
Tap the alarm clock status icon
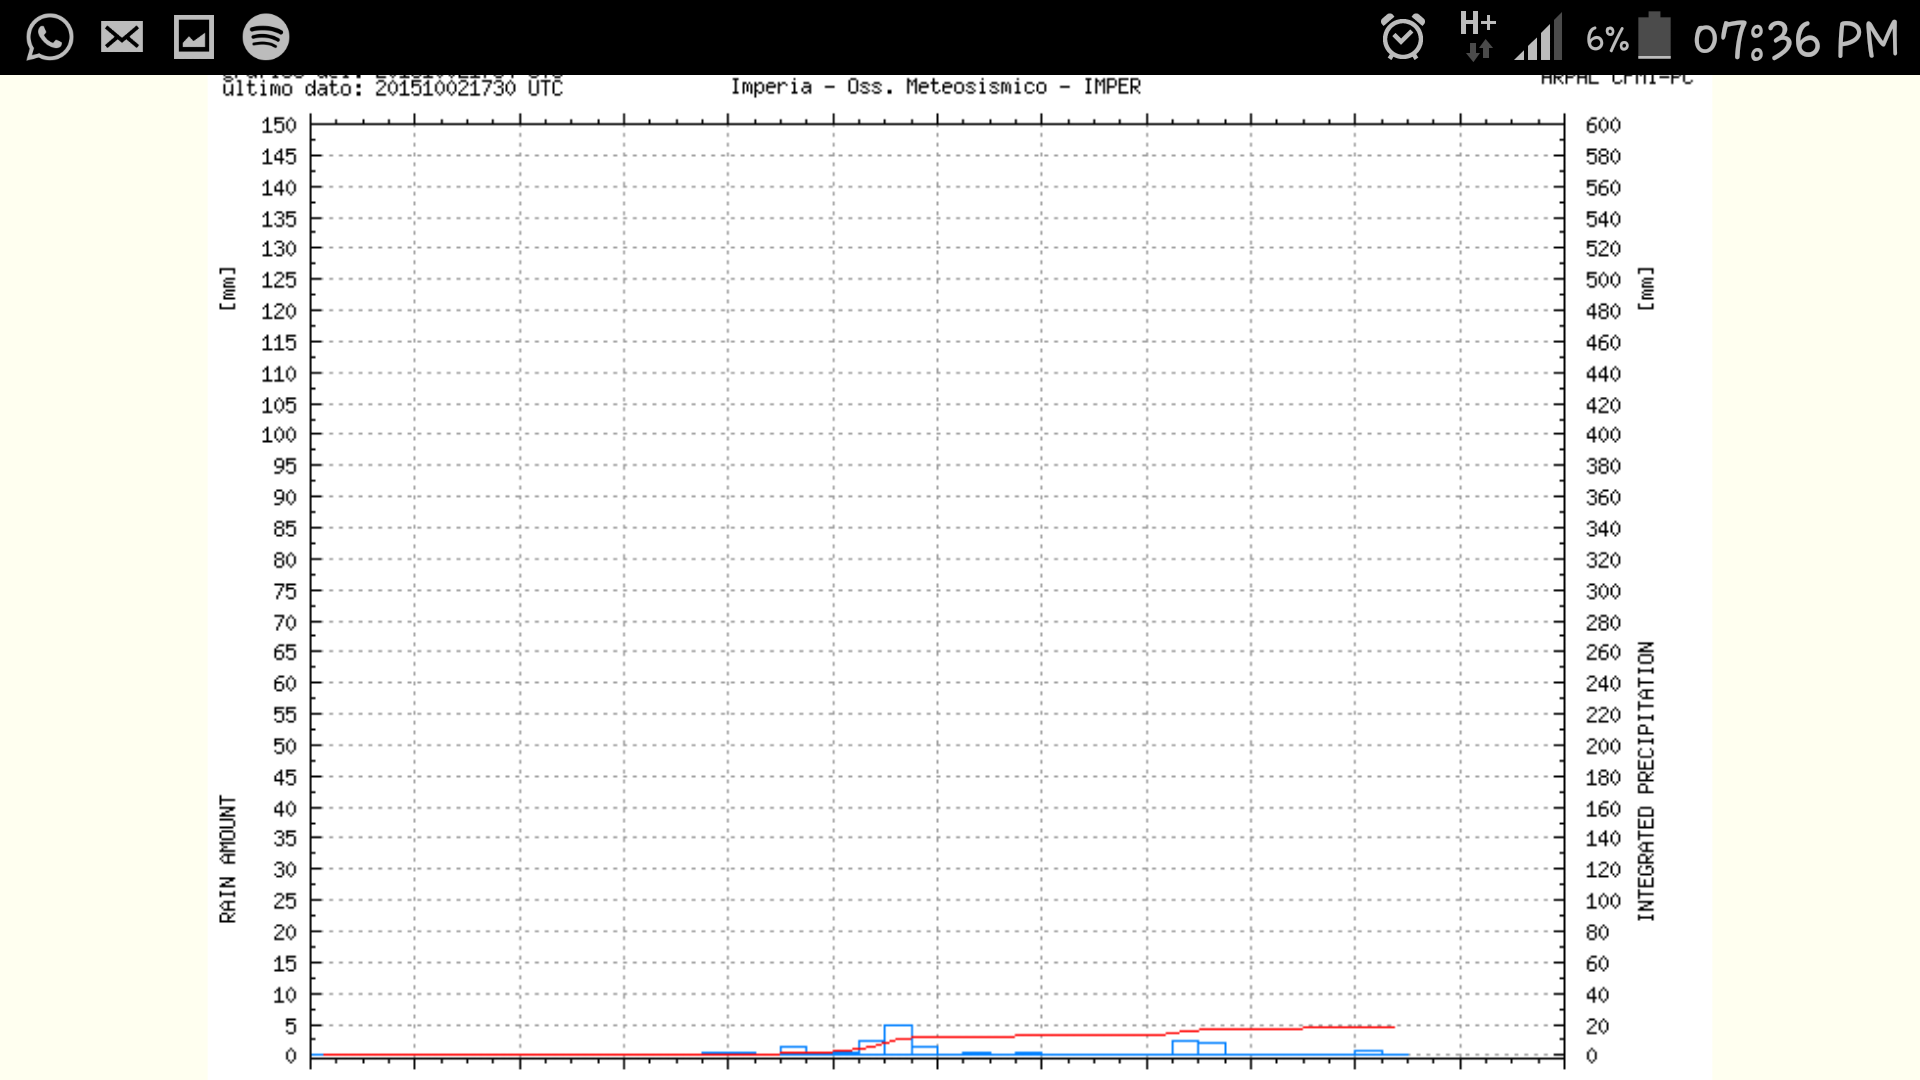point(1403,38)
